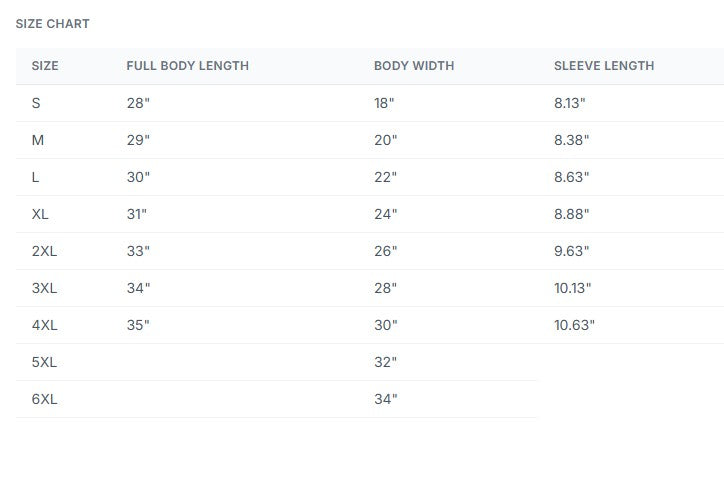Click the 33" full body length cell
Image resolution: width=724 pixels, height=478 pixels.
pos(138,251)
